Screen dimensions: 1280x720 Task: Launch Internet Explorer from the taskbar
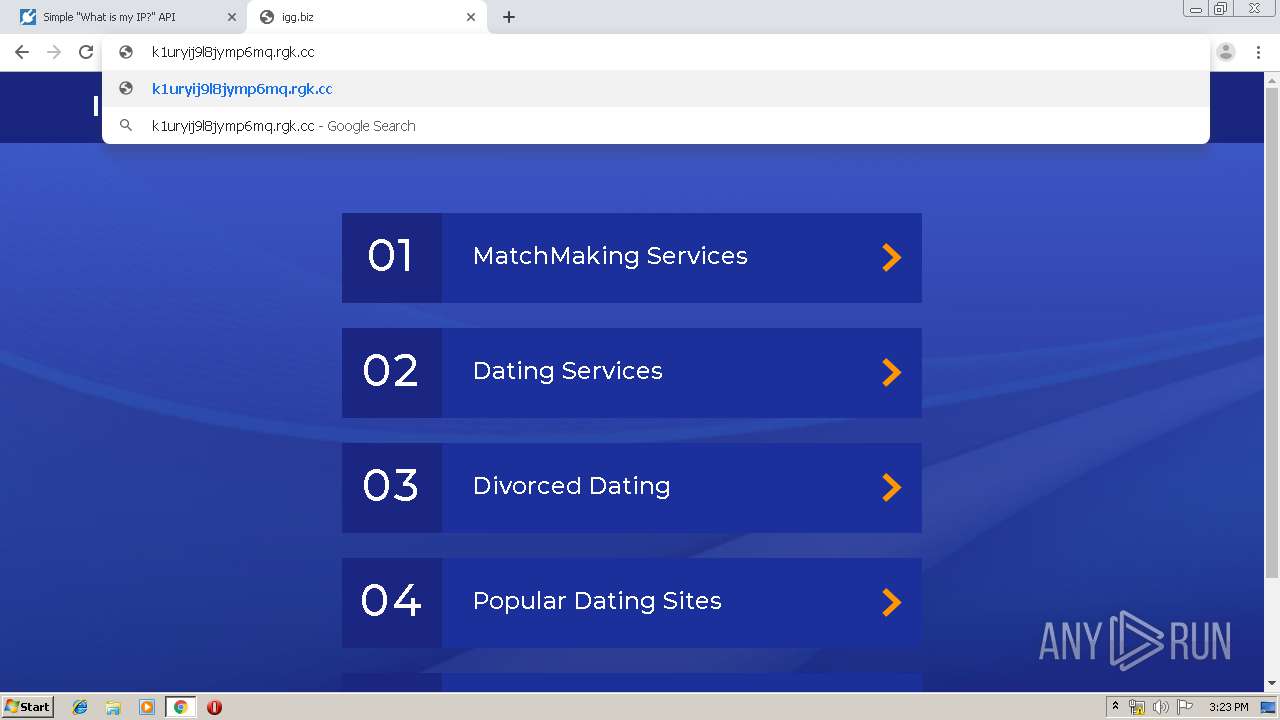(80, 707)
